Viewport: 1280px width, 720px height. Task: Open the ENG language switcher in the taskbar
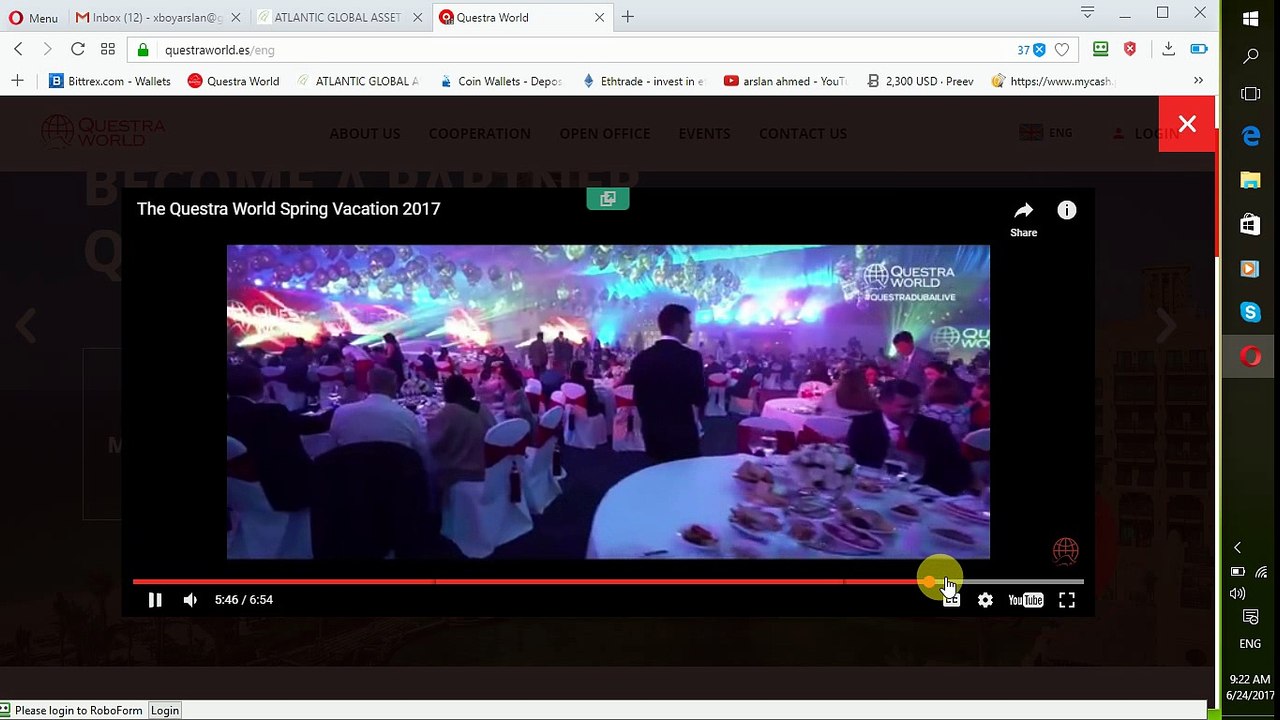click(x=1250, y=644)
